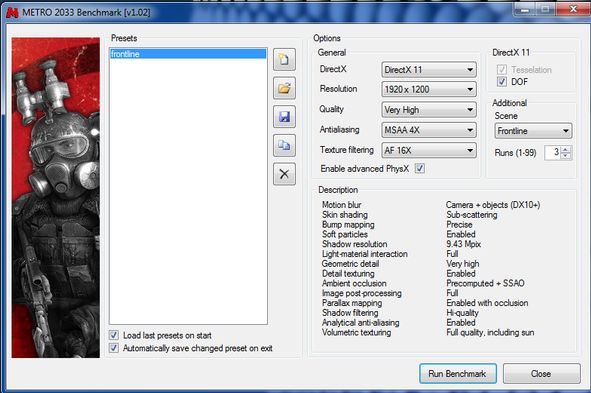This screenshot has width=591, height=393.
Task: Expand the Resolution dropdown
Action: (x=429, y=89)
